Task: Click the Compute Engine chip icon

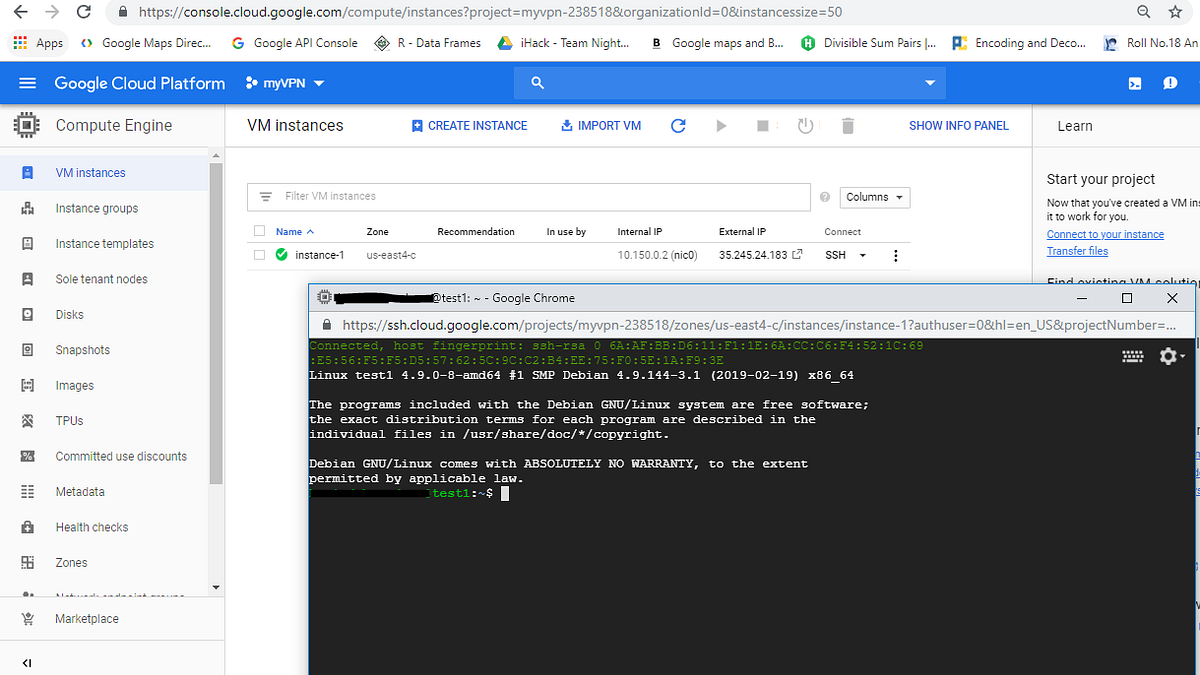Action: [x=27, y=126]
